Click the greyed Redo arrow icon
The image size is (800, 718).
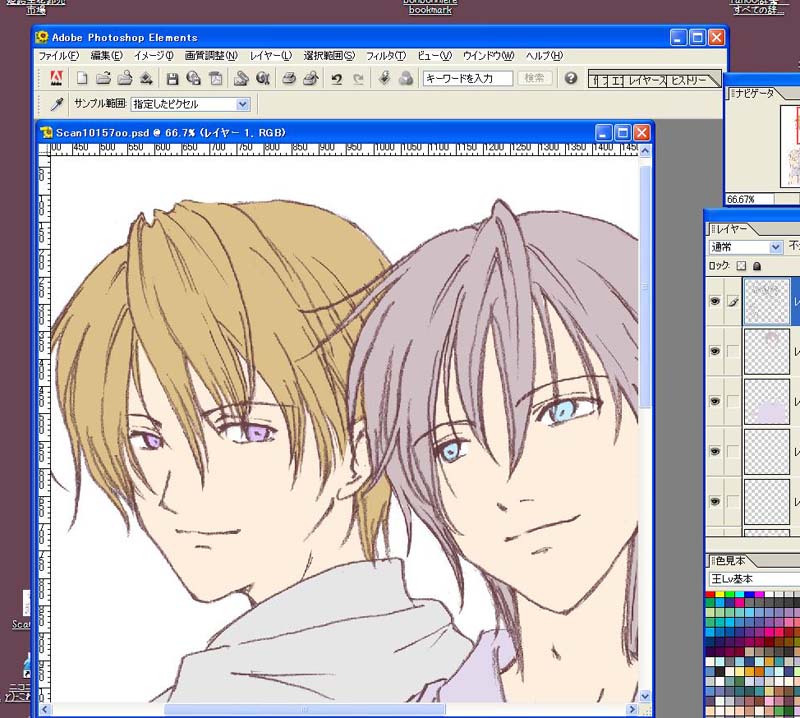tap(359, 79)
